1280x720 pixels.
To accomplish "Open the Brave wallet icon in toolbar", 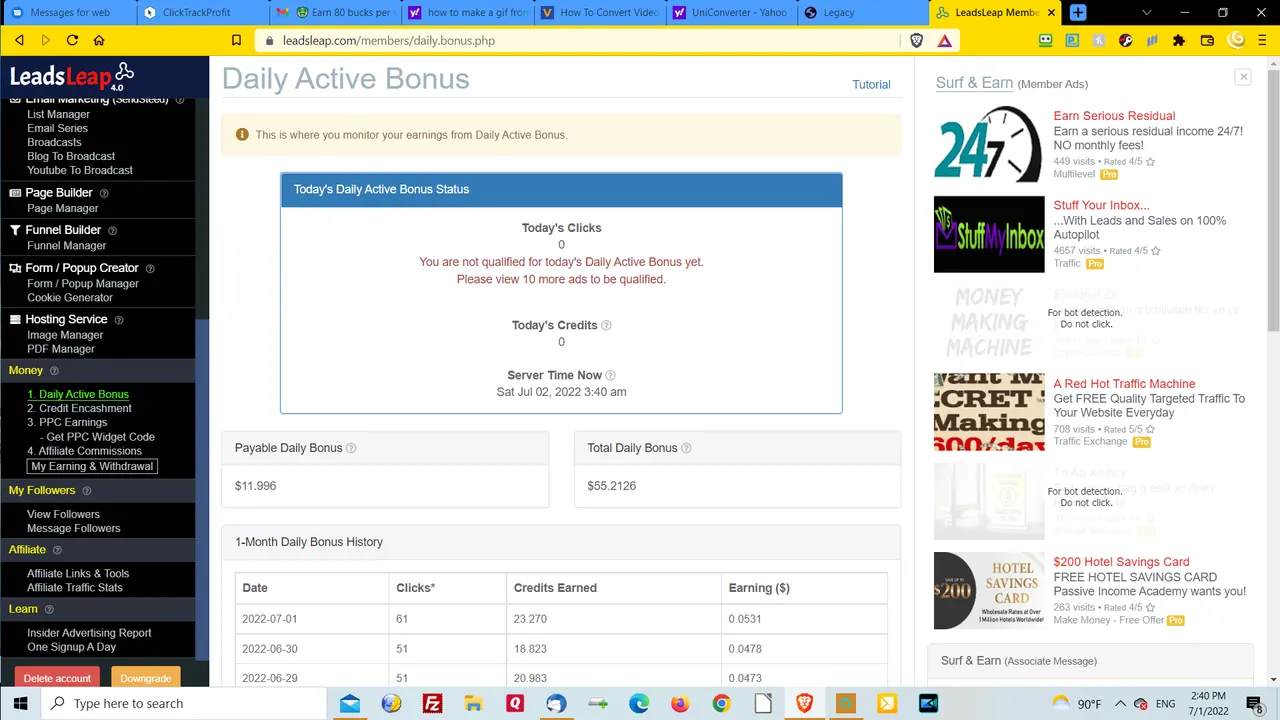I will pos(1207,40).
